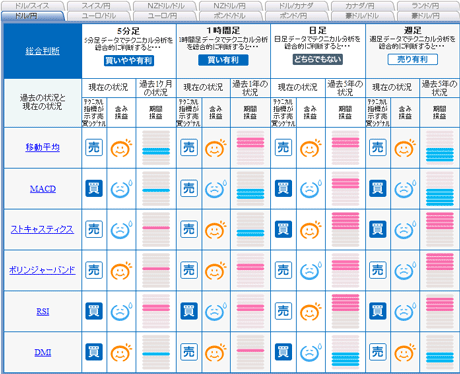This screenshot has height=374, width=460.
Task: Open the 移動平均 link
Action: (x=43, y=147)
